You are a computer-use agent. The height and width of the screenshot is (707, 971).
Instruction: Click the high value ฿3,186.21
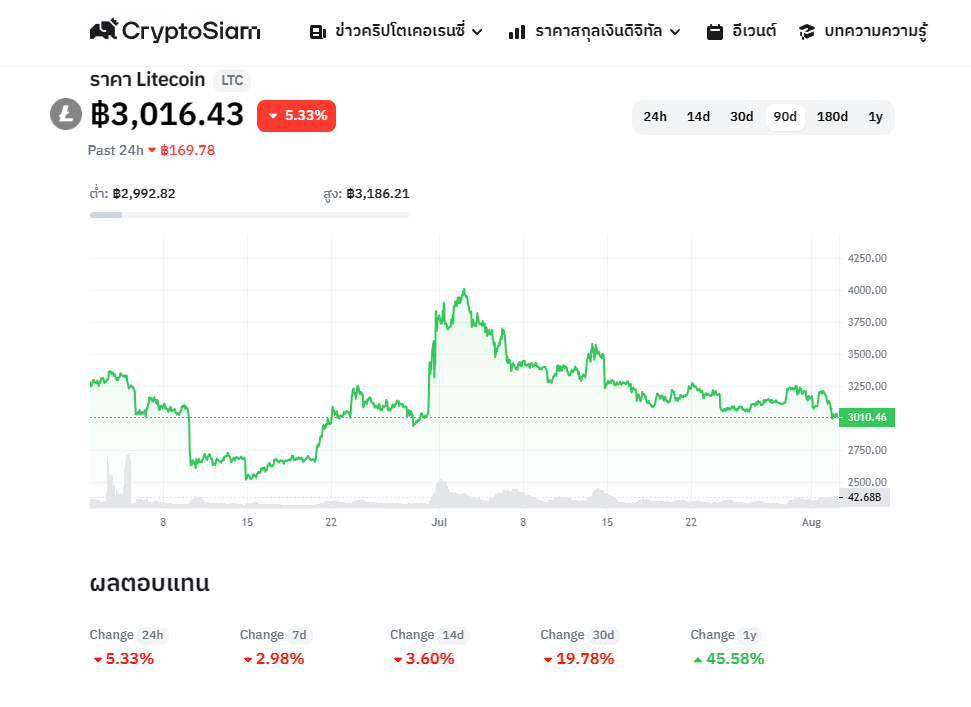coord(378,194)
